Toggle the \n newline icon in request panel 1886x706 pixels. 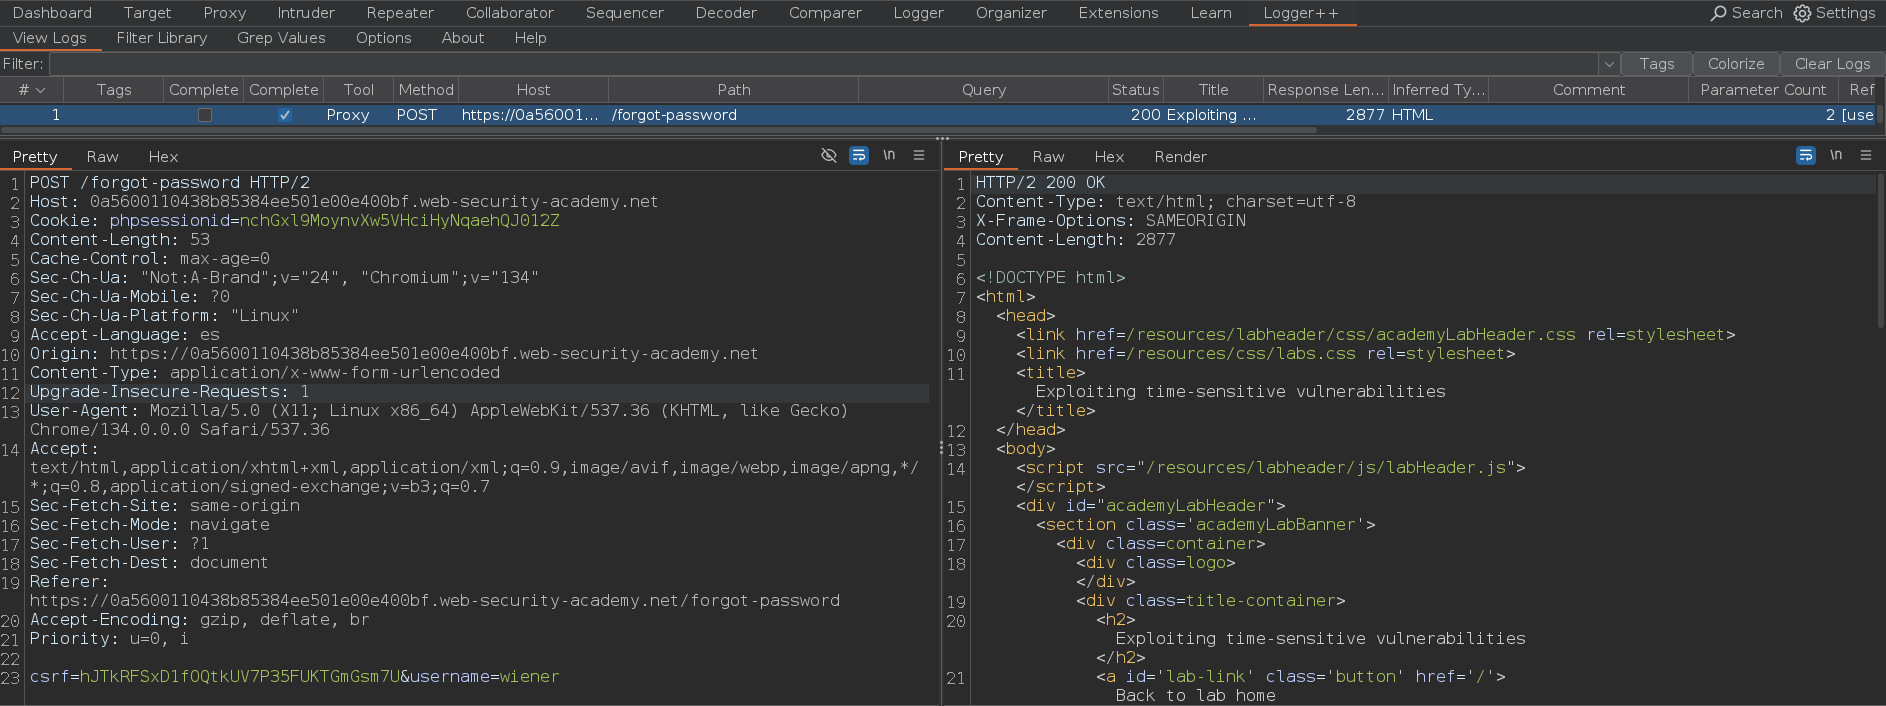pos(889,155)
